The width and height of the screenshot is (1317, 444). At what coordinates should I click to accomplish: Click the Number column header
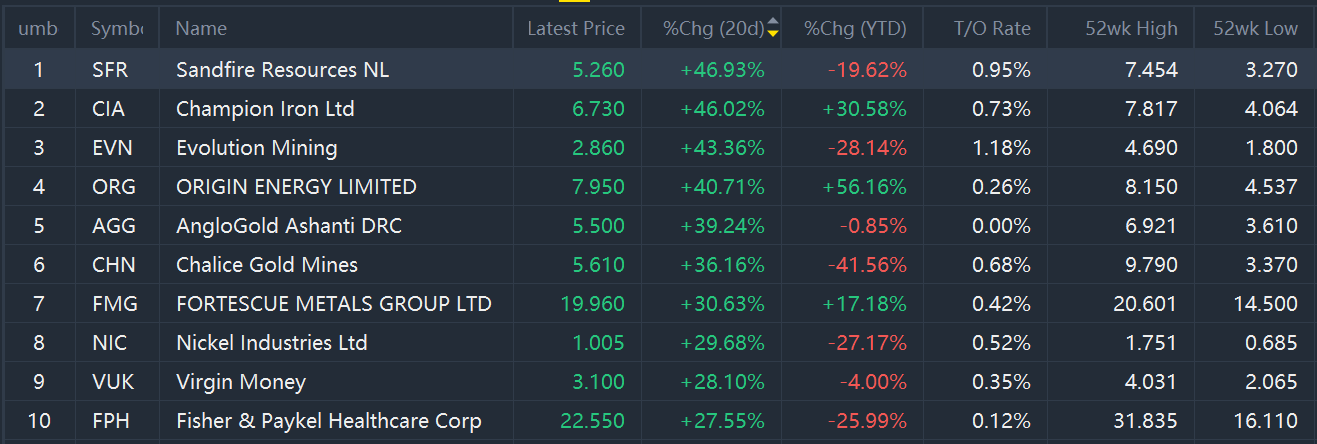click(38, 29)
